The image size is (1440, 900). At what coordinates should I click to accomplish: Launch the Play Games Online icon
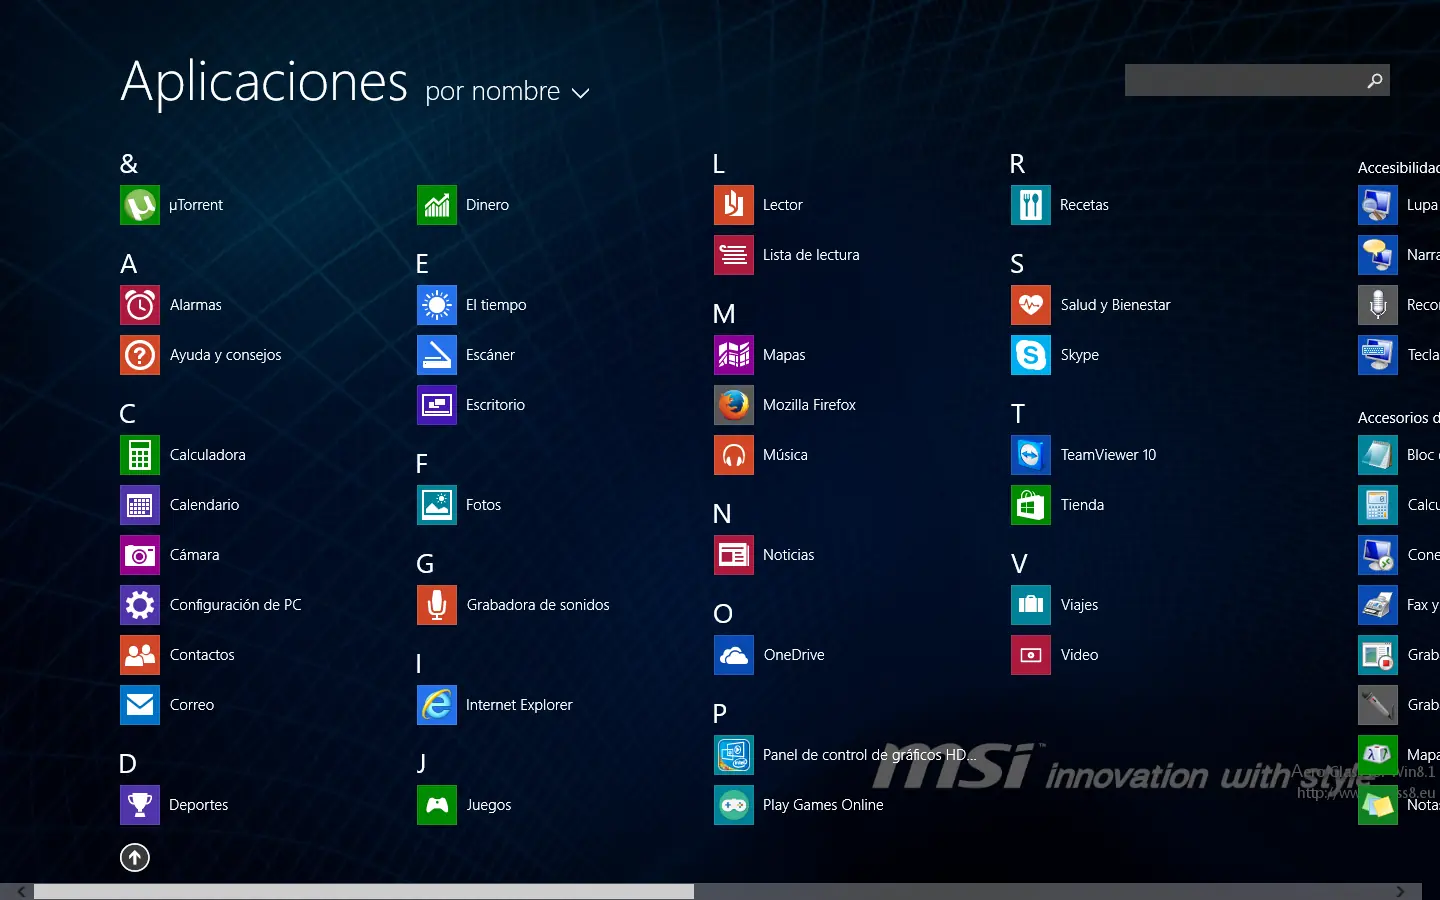[x=734, y=805]
